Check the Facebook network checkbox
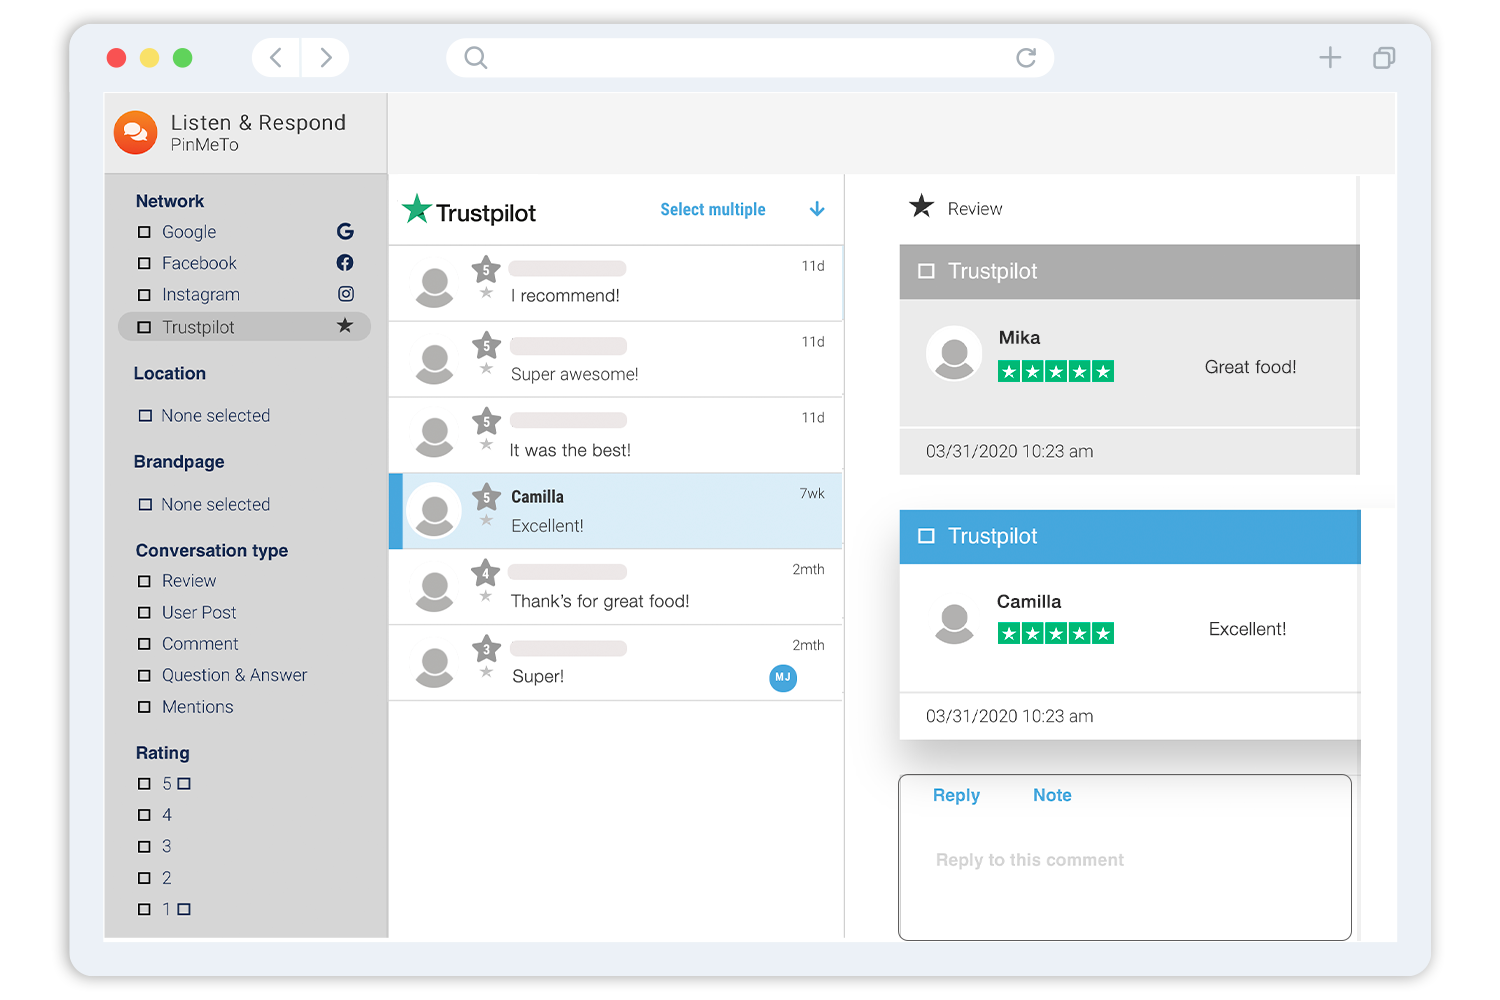 (144, 263)
